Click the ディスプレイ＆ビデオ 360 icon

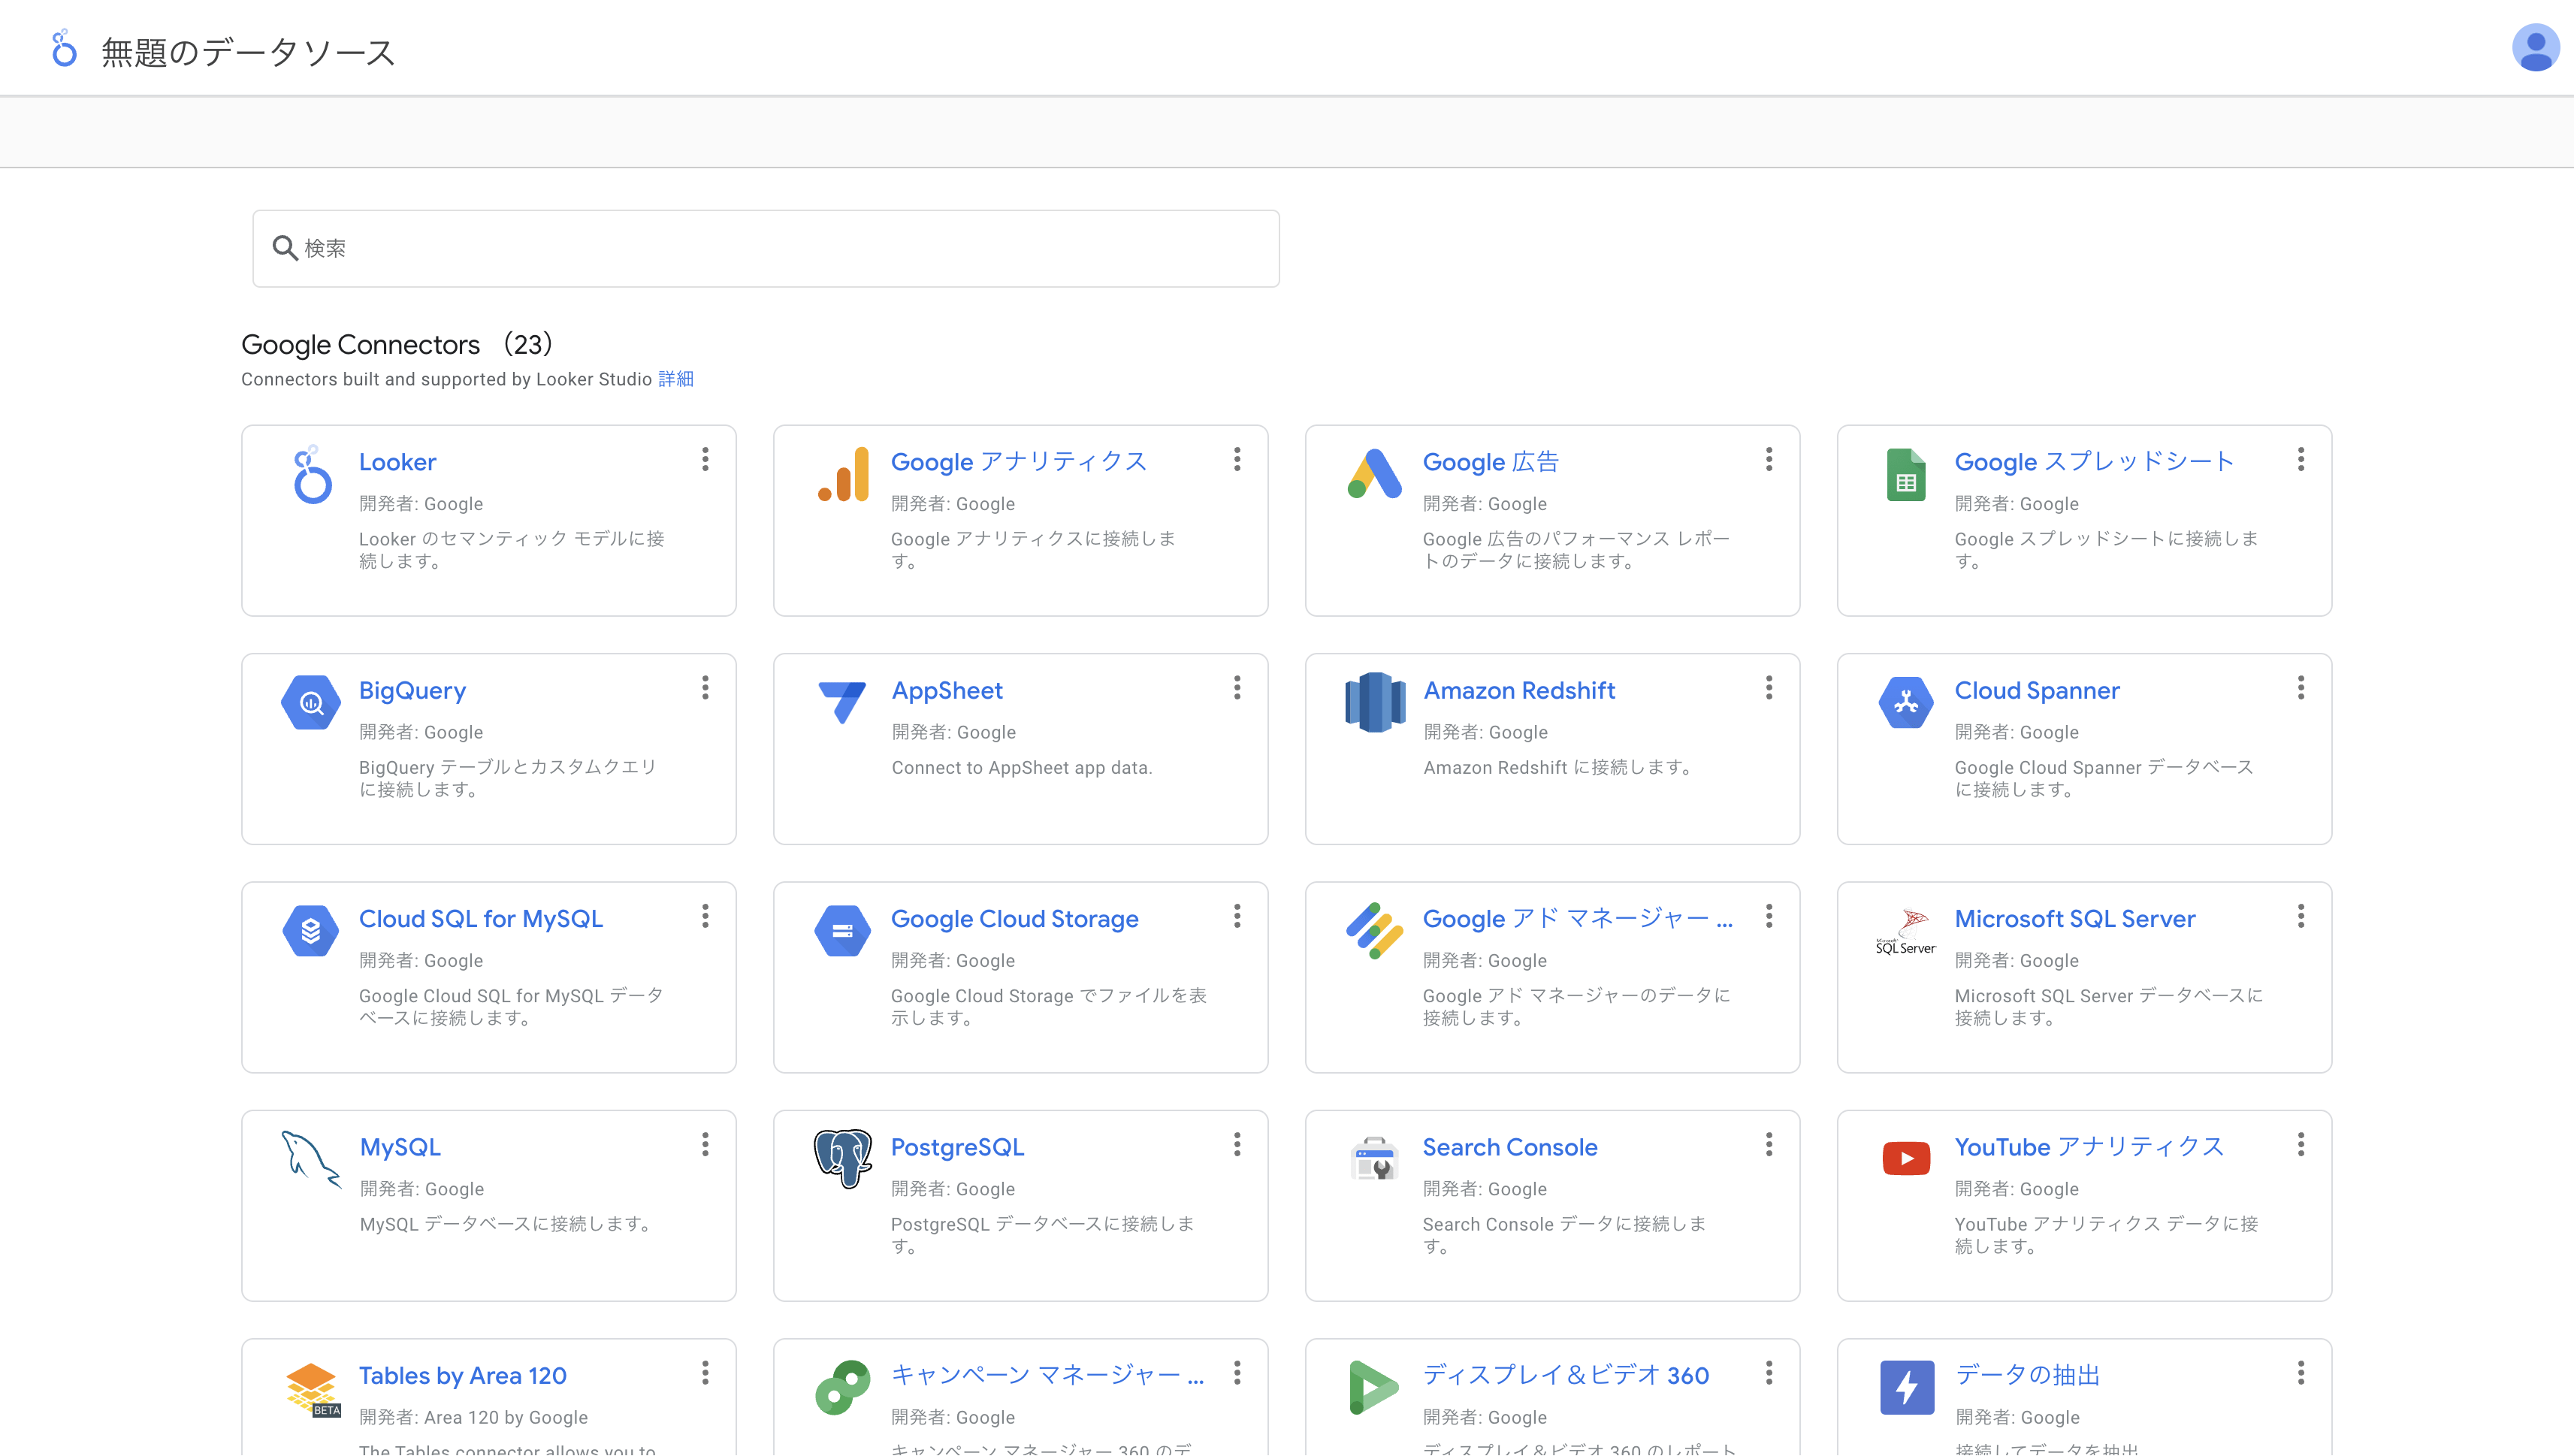tap(1375, 1387)
